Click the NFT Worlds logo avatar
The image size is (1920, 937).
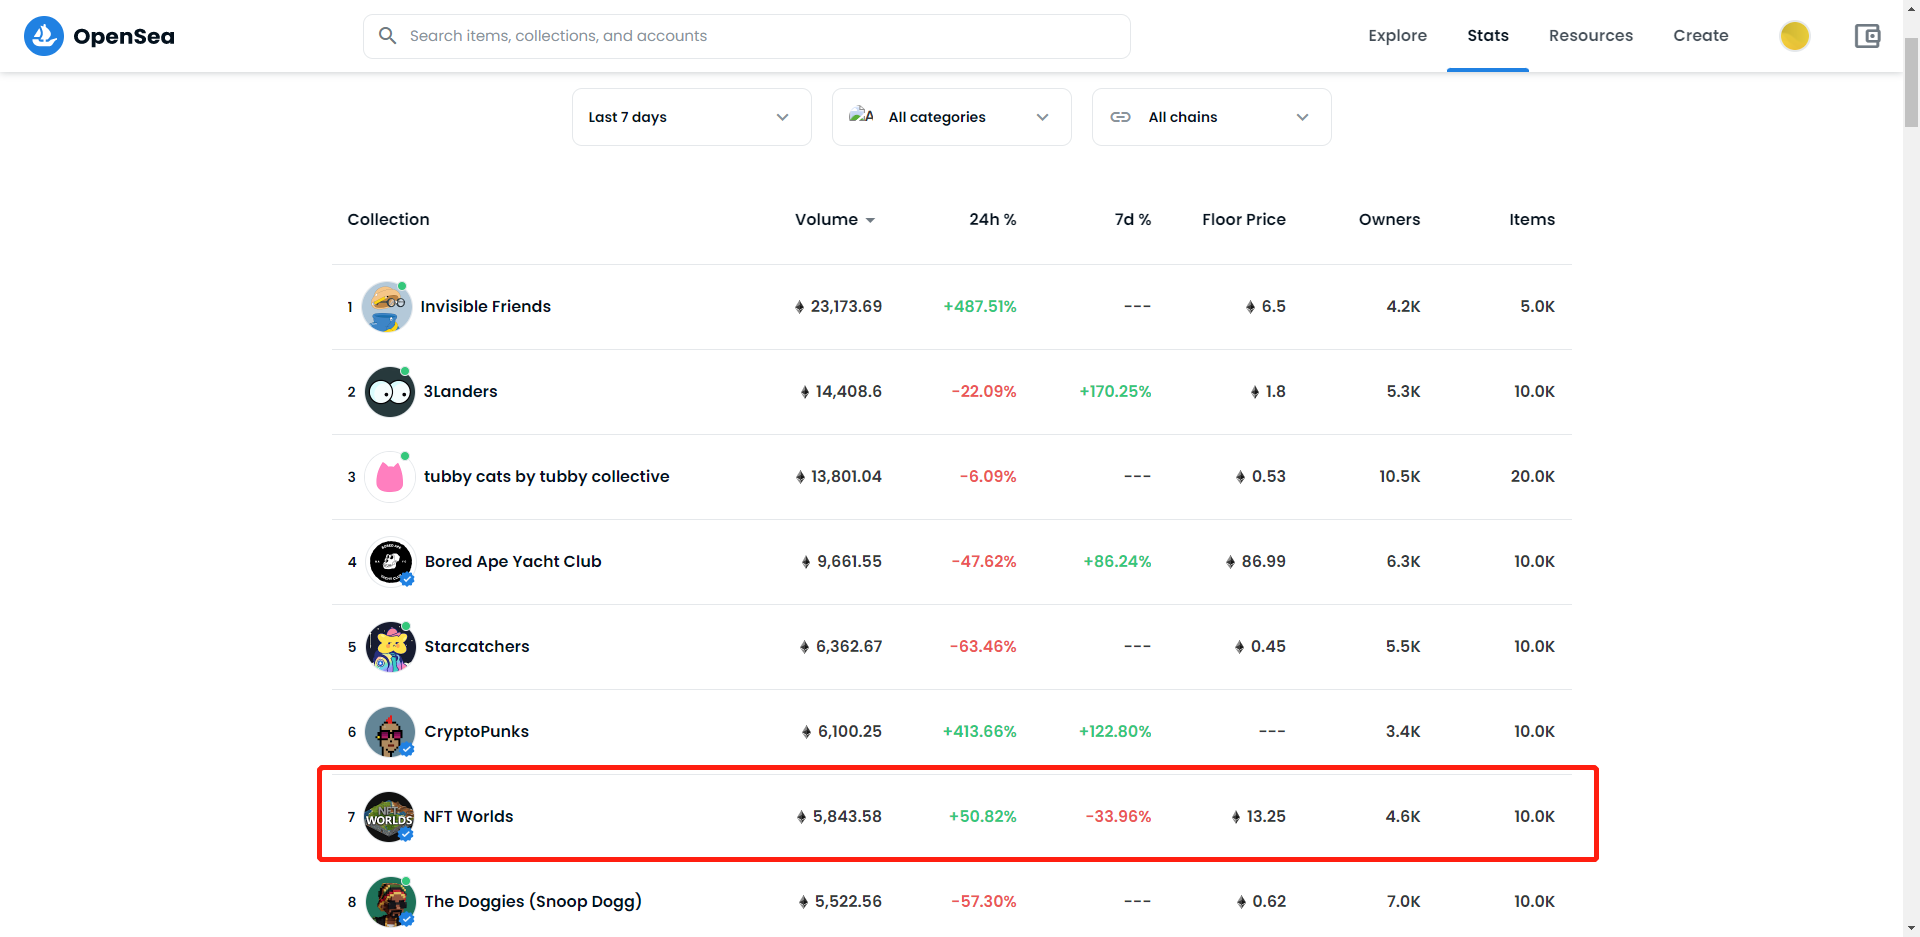point(389,817)
